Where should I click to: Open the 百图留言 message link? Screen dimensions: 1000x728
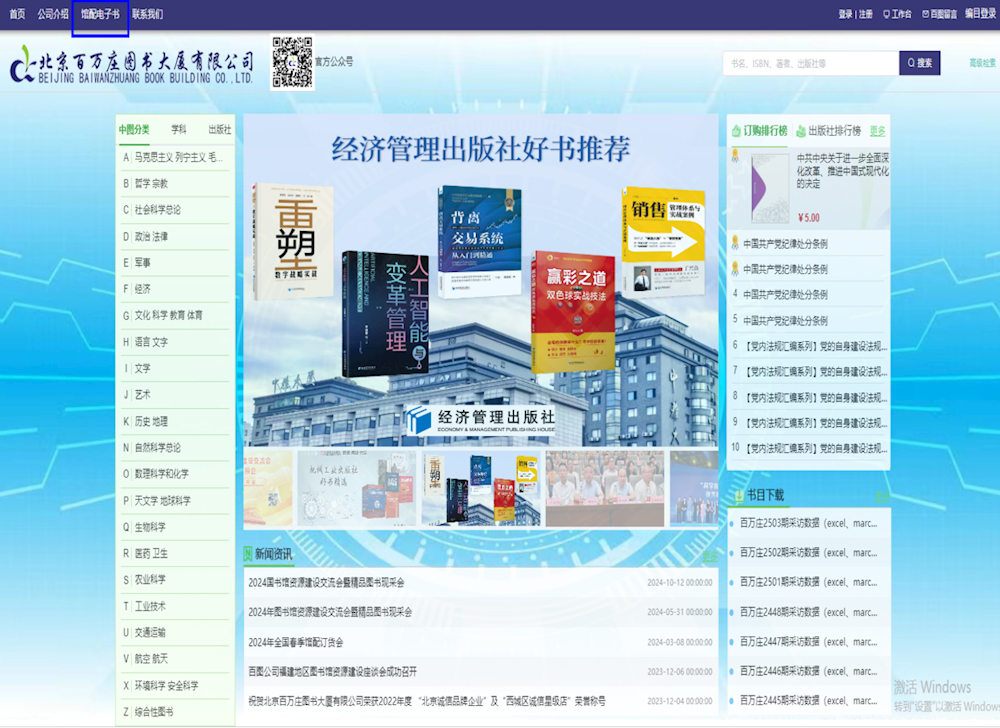(939, 14)
